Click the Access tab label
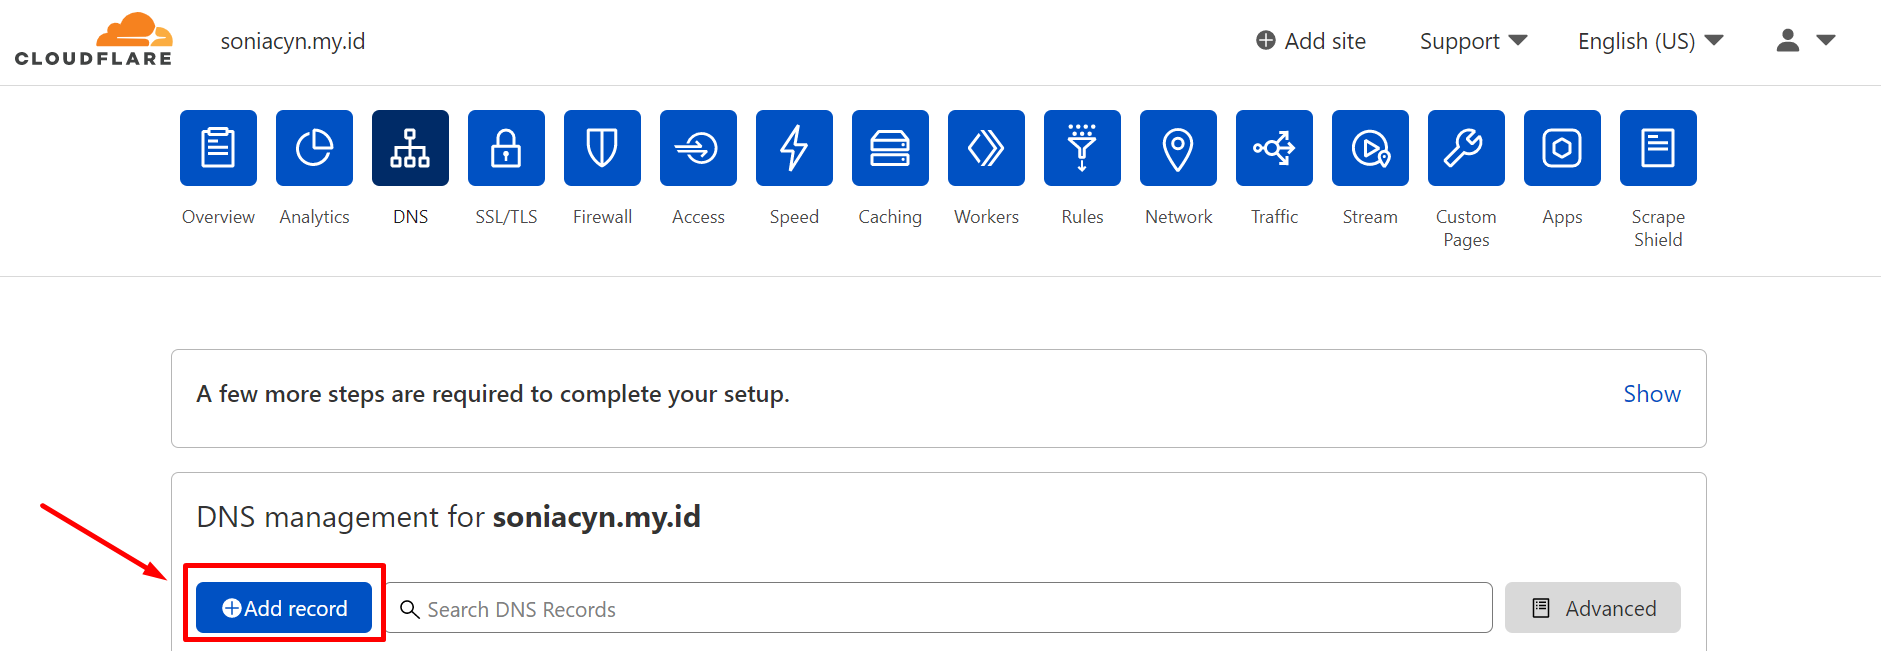This screenshot has width=1881, height=651. (x=698, y=217)
